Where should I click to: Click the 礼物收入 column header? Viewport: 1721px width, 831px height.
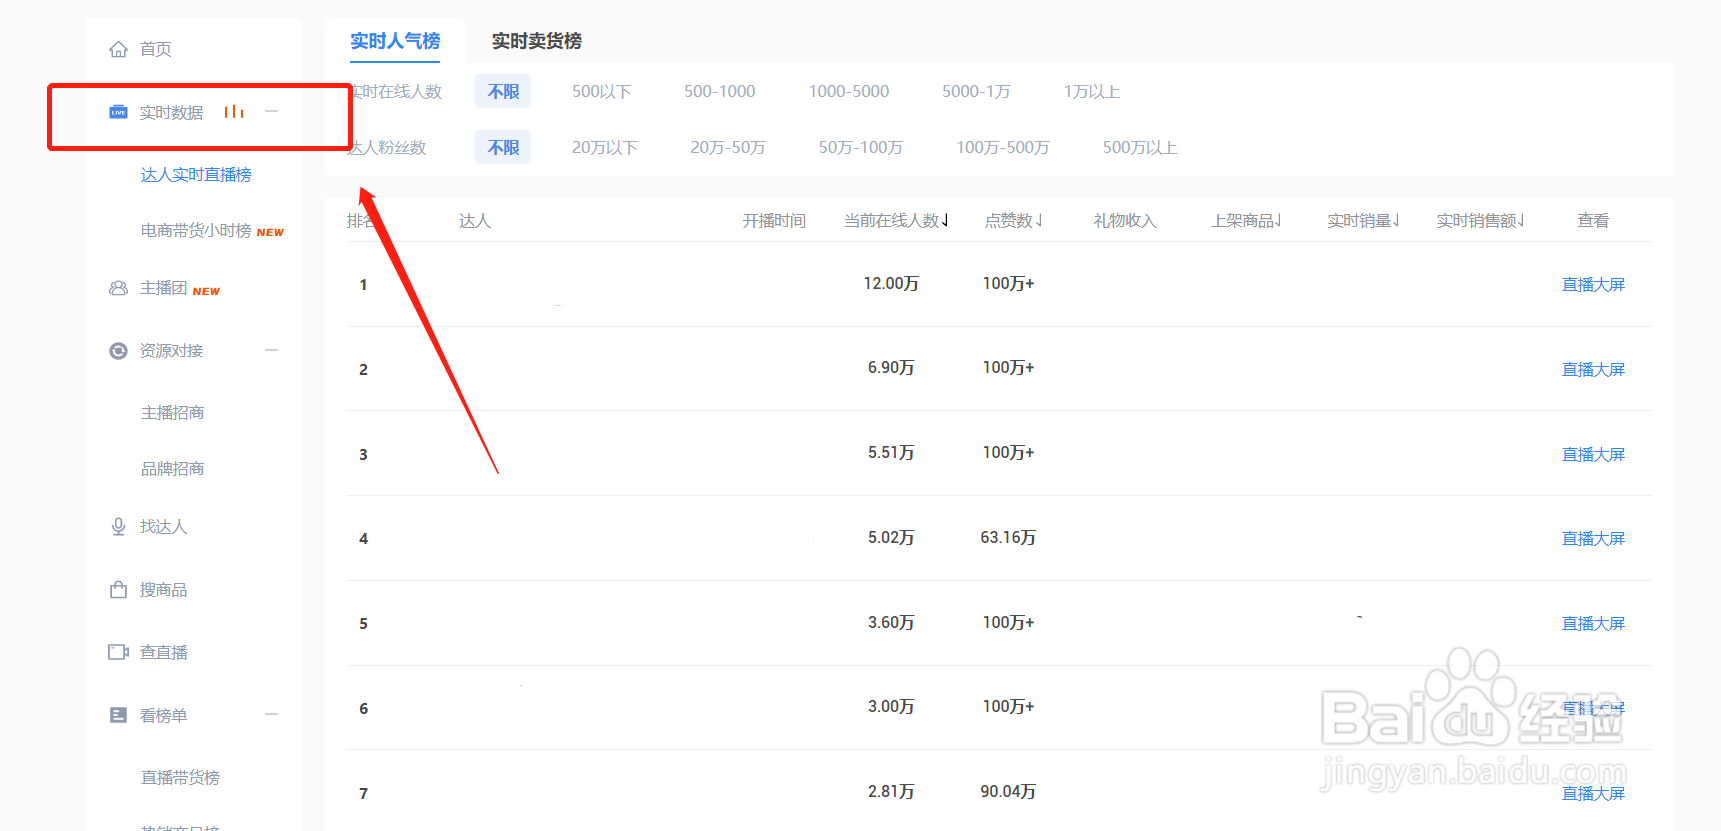[x=1125, y=221]
